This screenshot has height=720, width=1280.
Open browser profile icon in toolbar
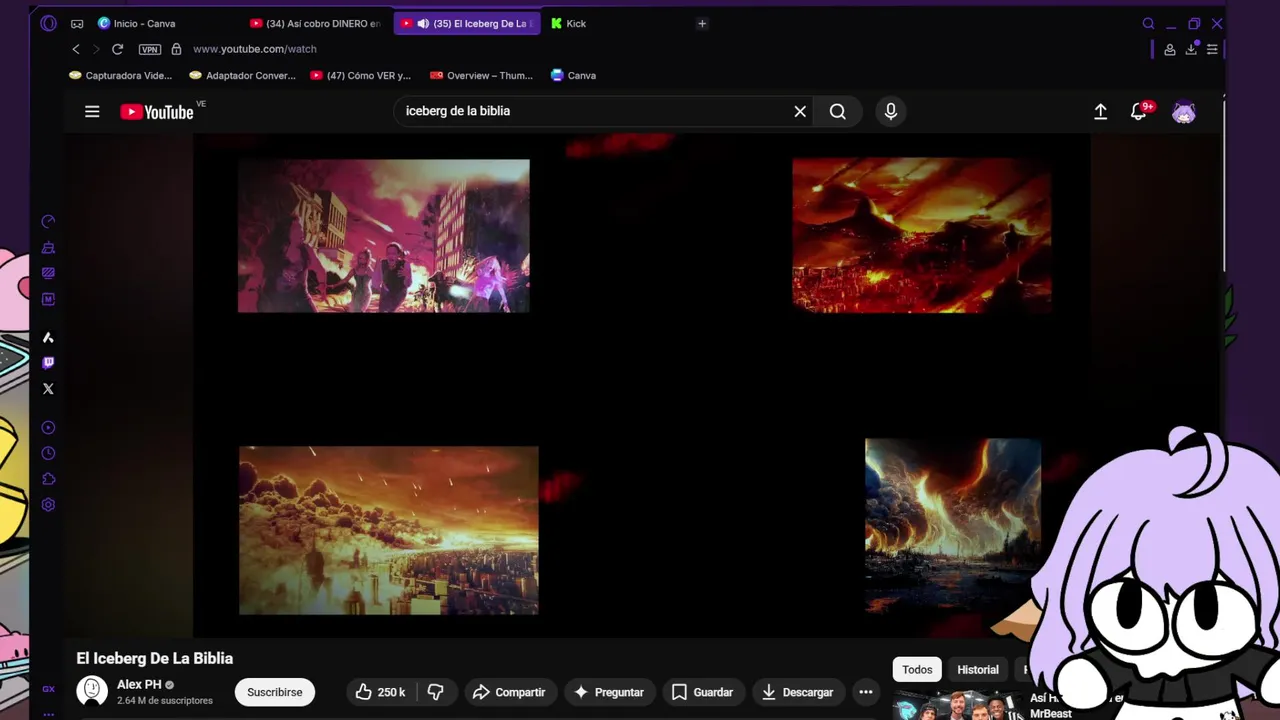[x=1170, y=49]
